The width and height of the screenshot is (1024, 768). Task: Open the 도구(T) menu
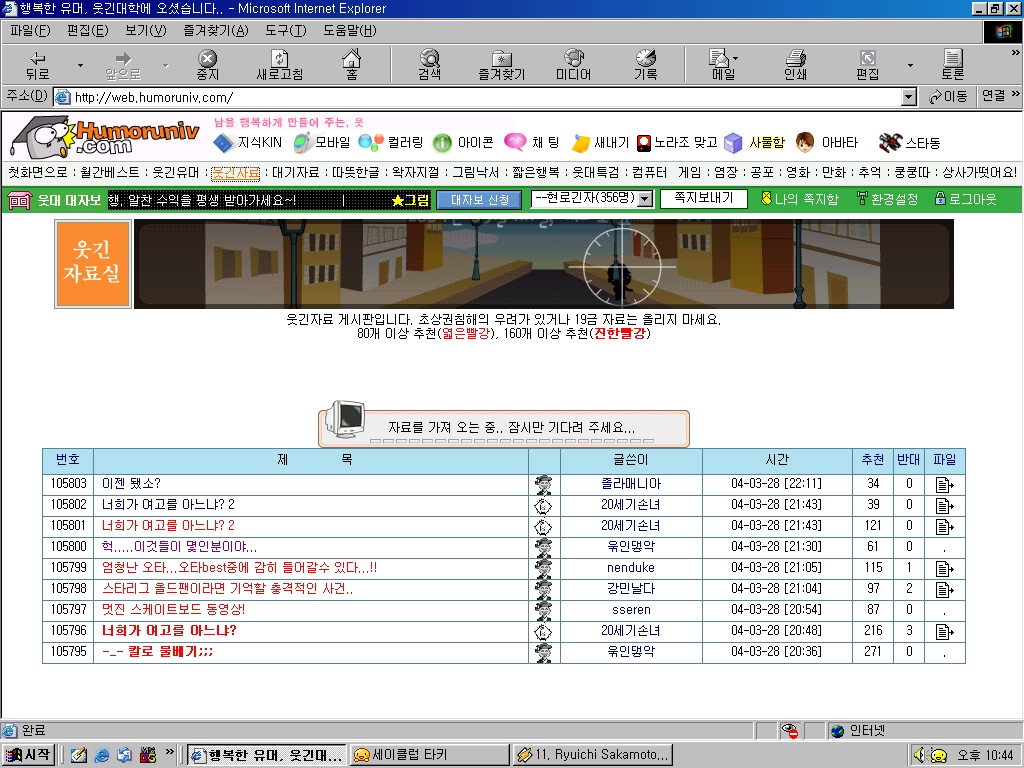285,31
